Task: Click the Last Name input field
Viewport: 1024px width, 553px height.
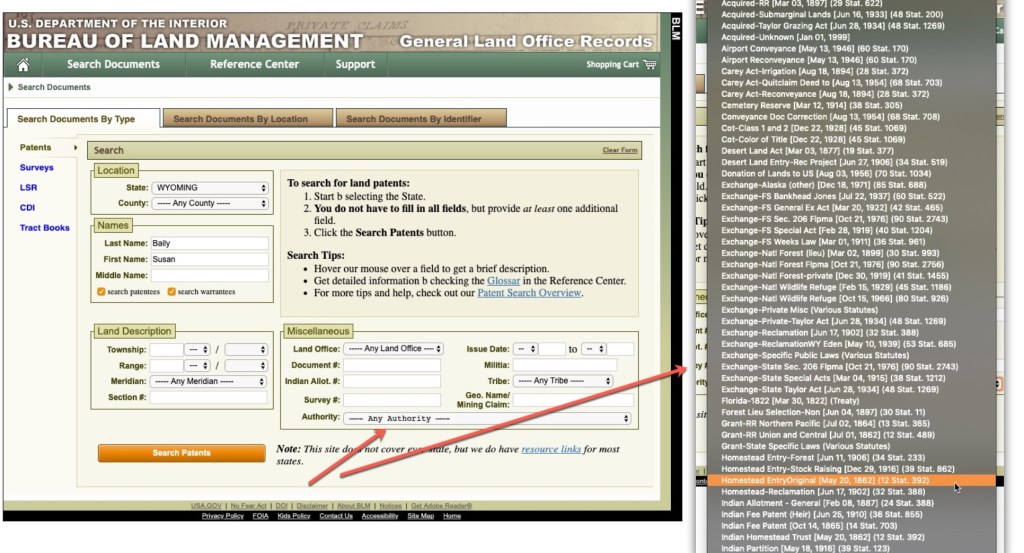Action: (209, 244)
